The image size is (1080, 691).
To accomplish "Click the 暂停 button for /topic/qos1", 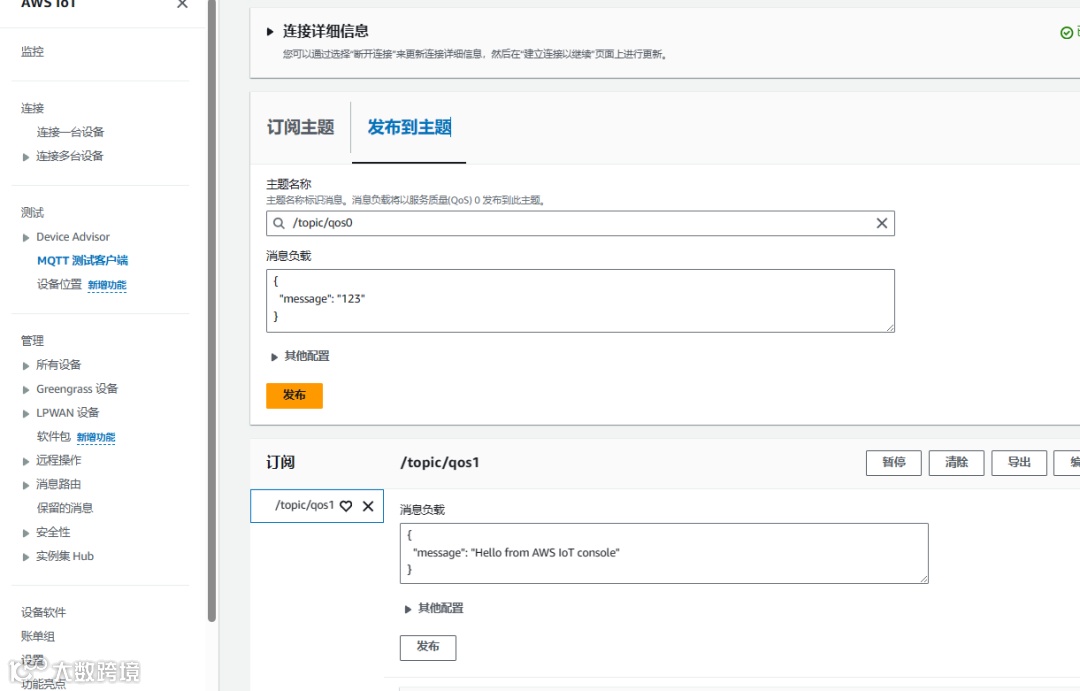I will click(x=893, y=462).
